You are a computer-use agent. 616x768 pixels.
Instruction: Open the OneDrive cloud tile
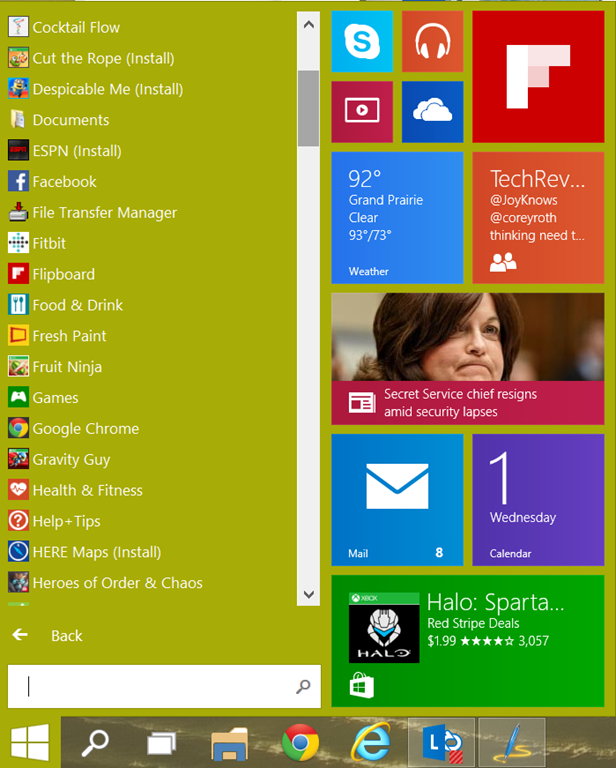432,112
